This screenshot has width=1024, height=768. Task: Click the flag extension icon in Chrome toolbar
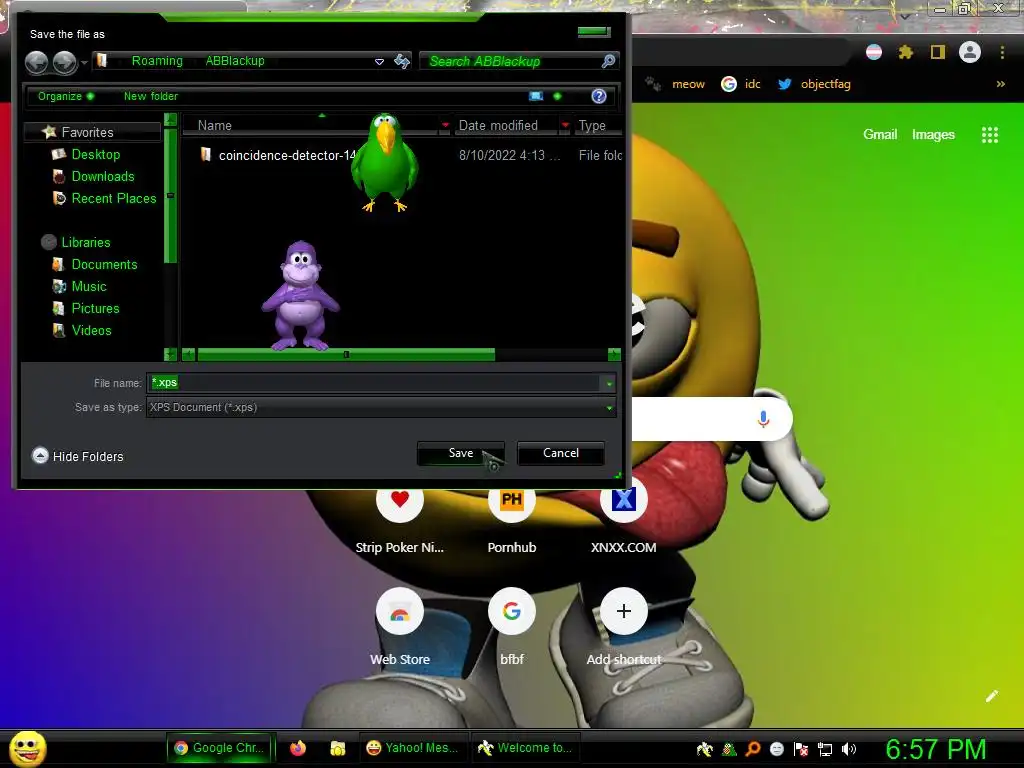pyautogui.click(x=874, y=52)
